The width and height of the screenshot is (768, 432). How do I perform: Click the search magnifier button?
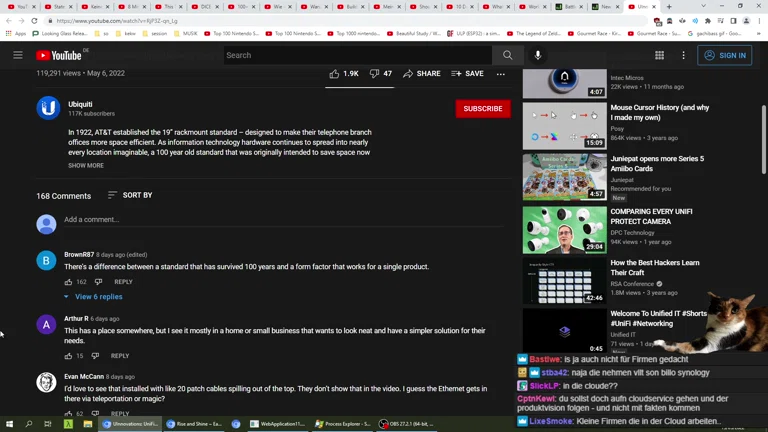tap(507, 55)
